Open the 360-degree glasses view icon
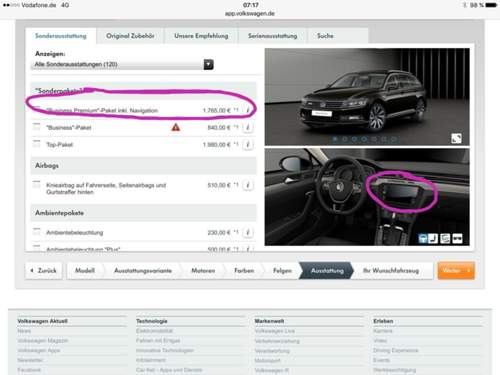This screenshot has height=375, width=500. tap(457, 239)
